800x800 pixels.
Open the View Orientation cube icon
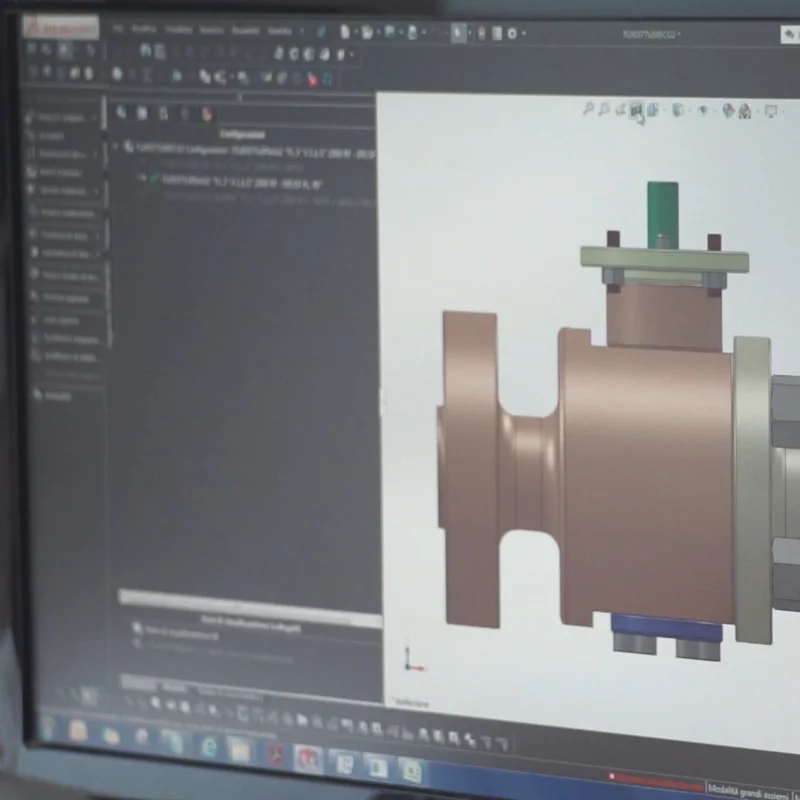pyautogui.click(x=652, y=110)
